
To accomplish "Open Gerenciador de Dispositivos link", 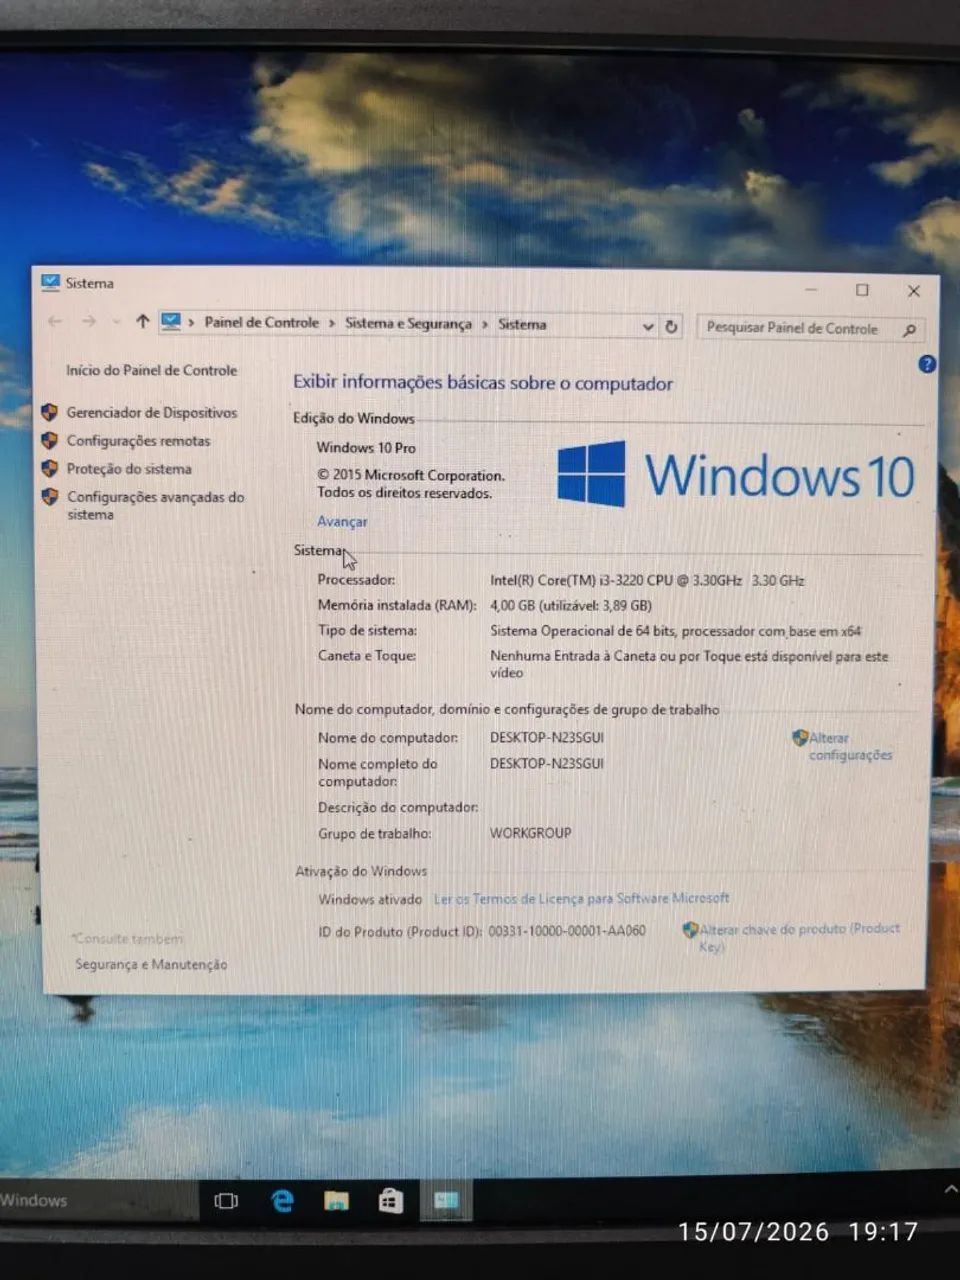I will (152, 412).
